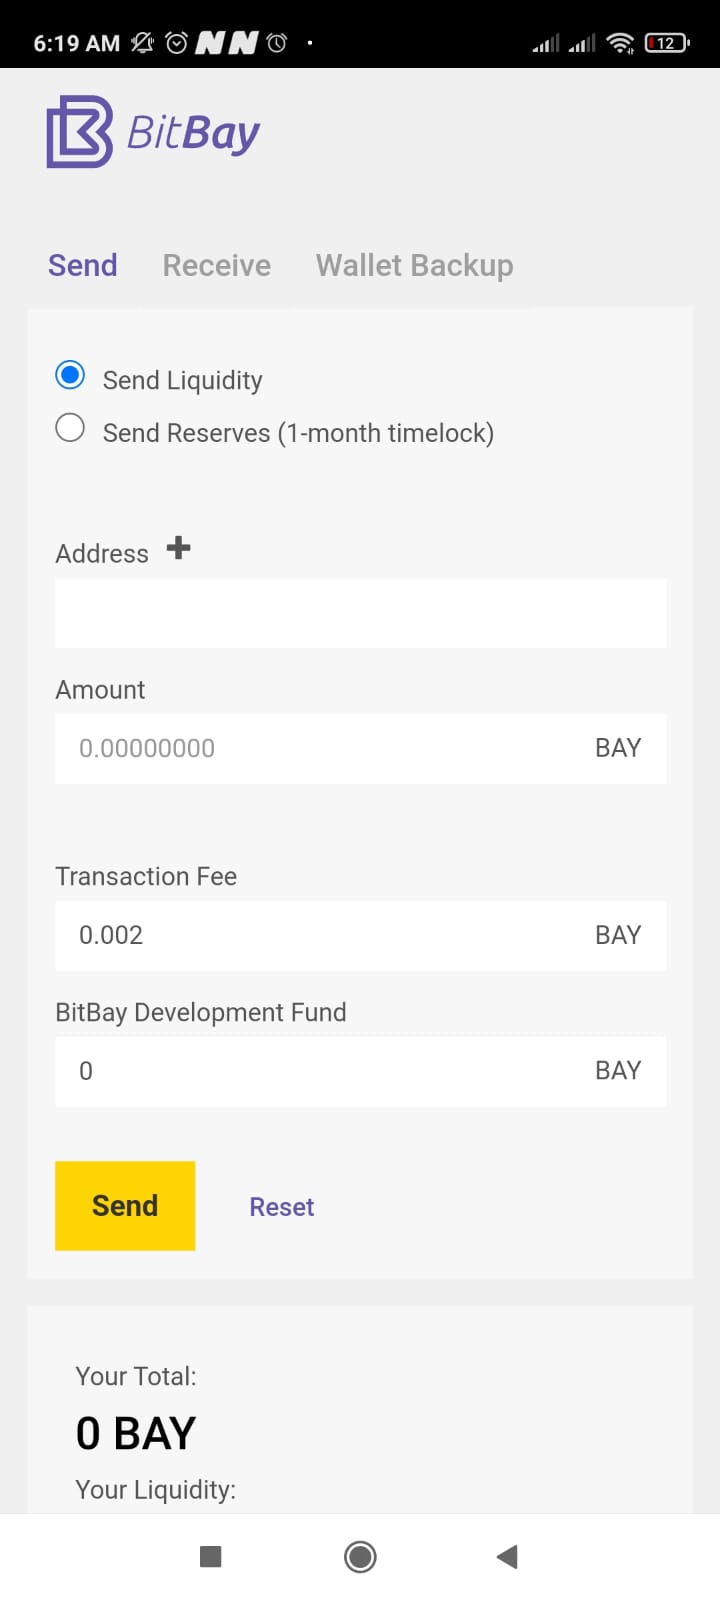Tap the Android back navigation arrow
Screen dimensions: 720x1600
[507, 1556]
